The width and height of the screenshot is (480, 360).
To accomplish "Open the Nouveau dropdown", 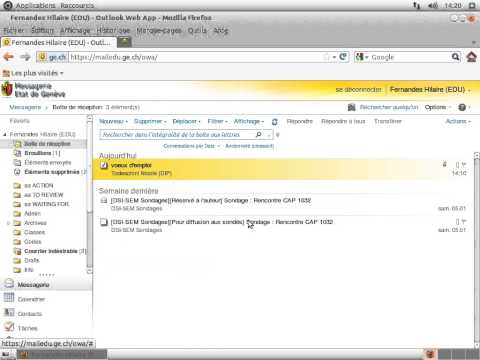I will click(x=113, y=121).
